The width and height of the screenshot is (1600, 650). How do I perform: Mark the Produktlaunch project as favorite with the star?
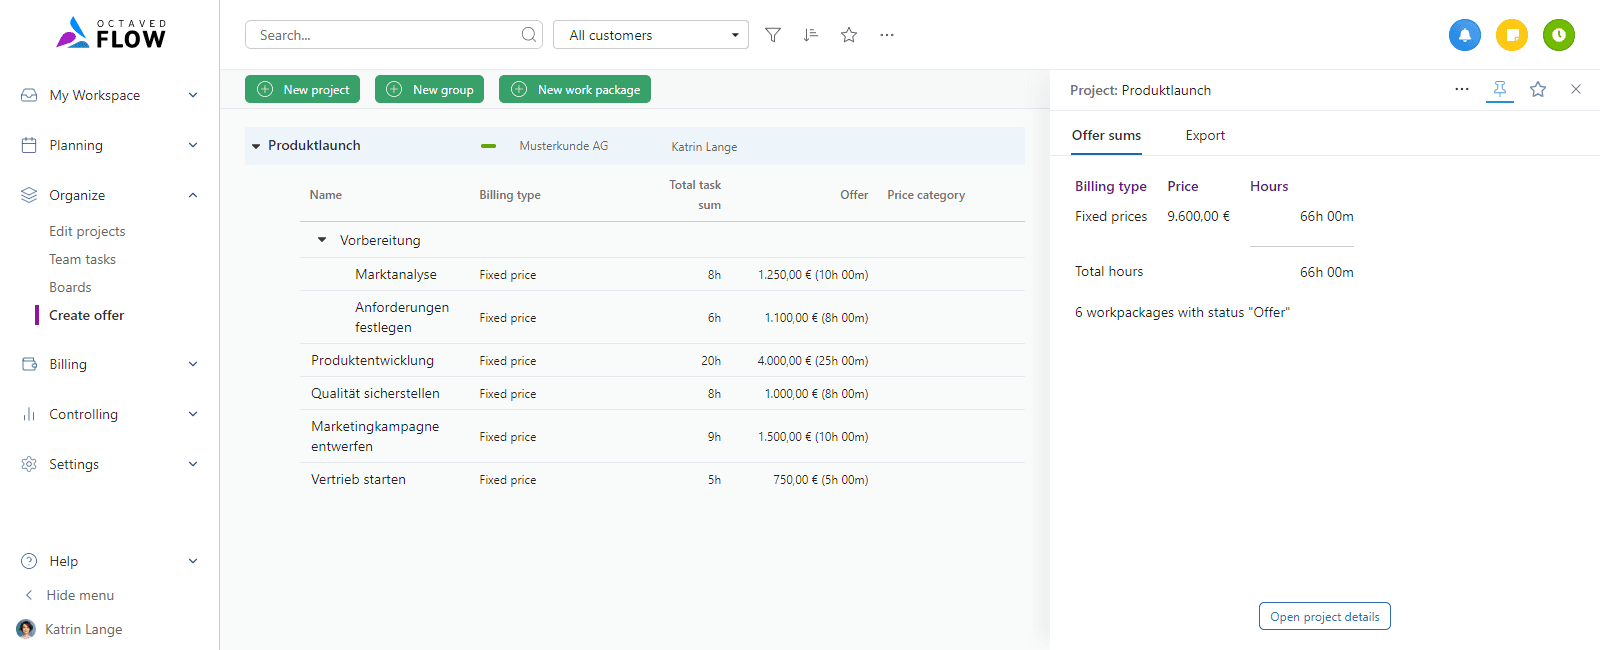tap(1538, 89)
